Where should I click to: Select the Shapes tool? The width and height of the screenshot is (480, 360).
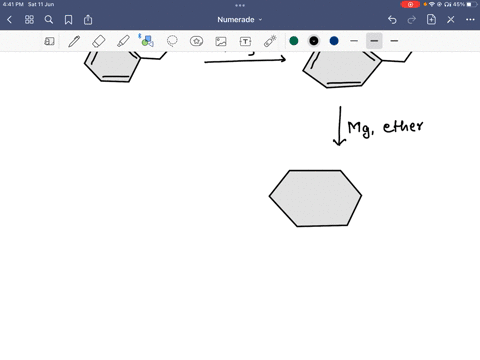[x=147, y=41]
